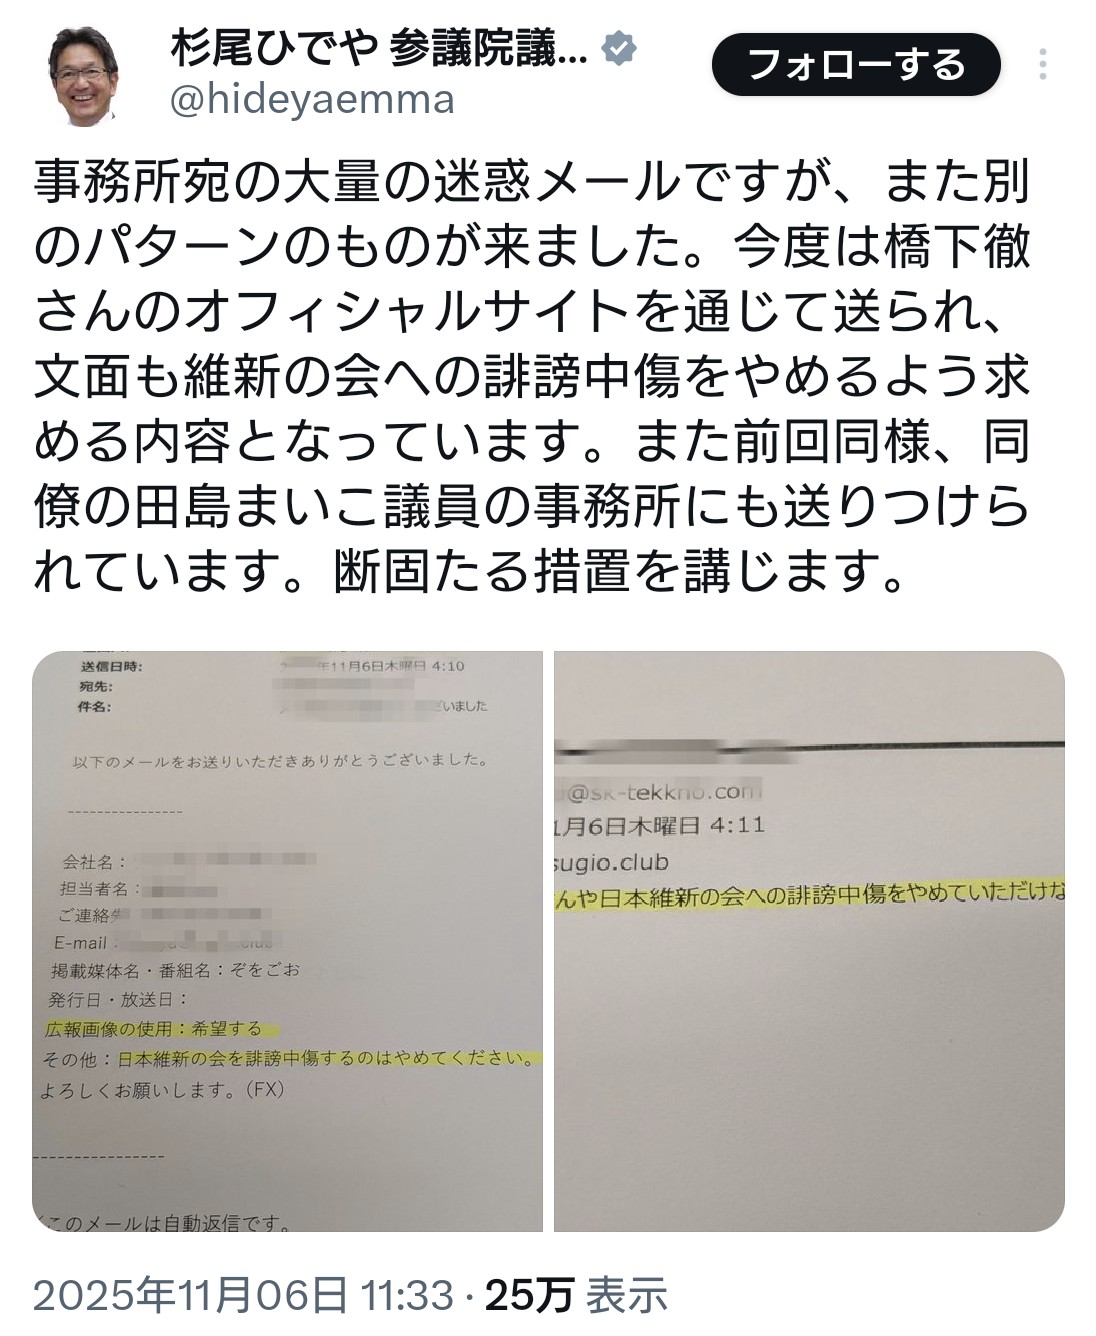Open the @hideyaemma handle link
1096x1336 pixels.
[311, 101]
